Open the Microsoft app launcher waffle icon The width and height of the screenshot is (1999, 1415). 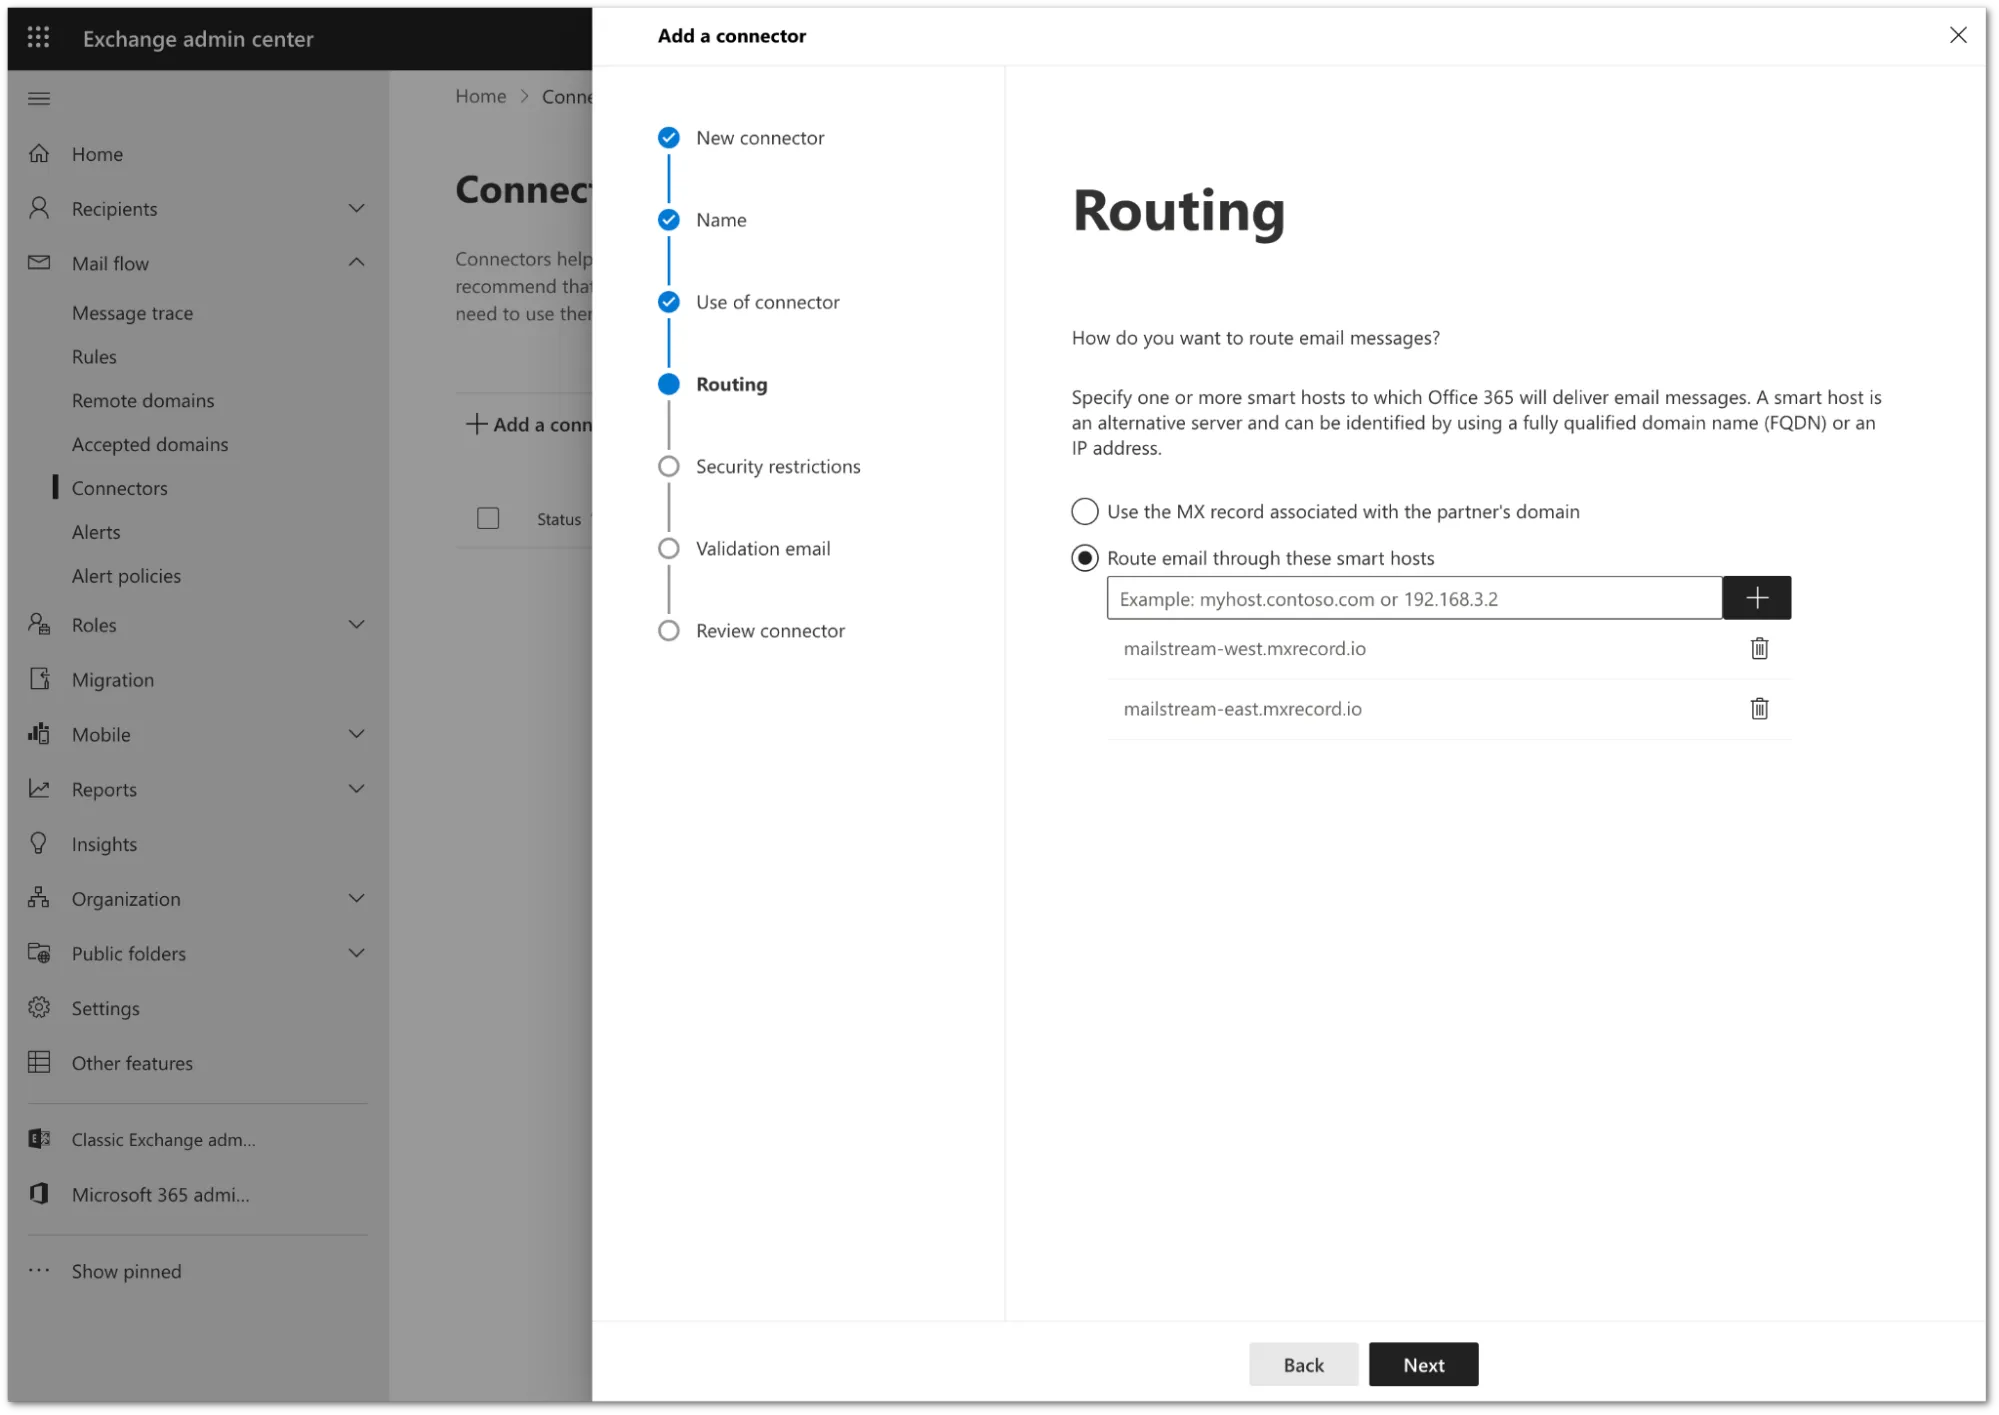38,37
